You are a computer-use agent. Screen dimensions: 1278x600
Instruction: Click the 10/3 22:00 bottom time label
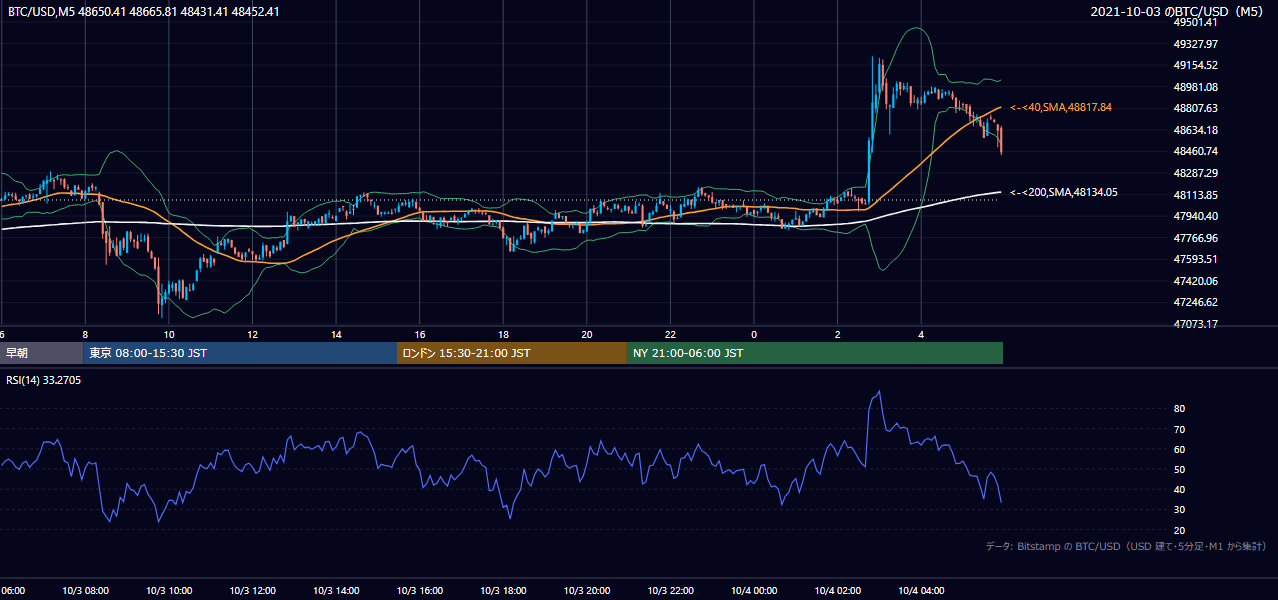670,591
